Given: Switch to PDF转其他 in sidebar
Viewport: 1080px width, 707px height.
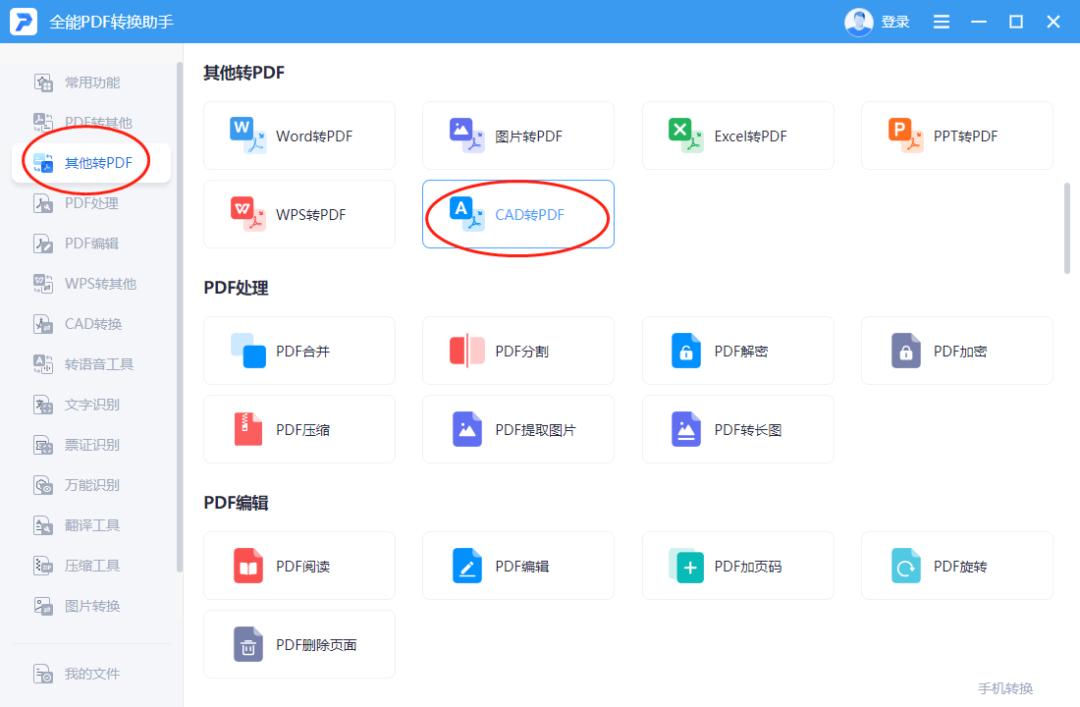Looking at the screenshot, I should (91, 123).
